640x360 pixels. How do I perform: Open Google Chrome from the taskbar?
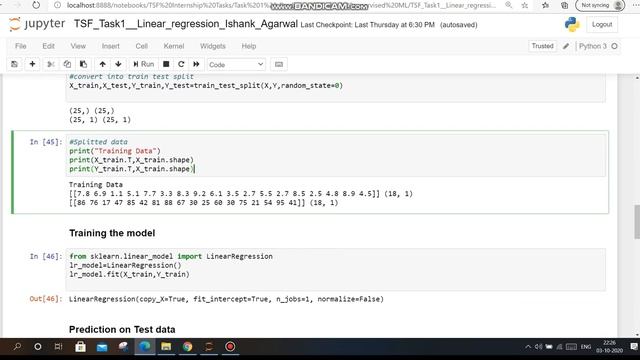click(187, 347)
